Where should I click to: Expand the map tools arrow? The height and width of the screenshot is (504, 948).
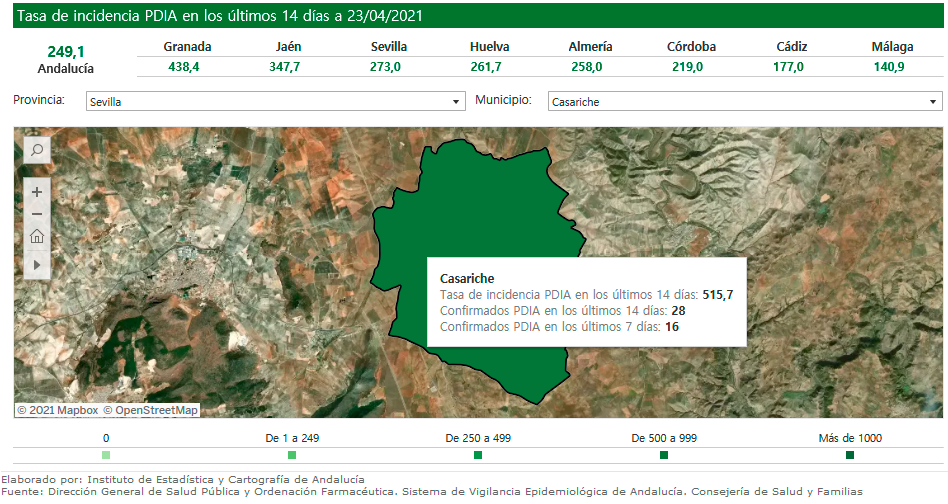point(36,265)
